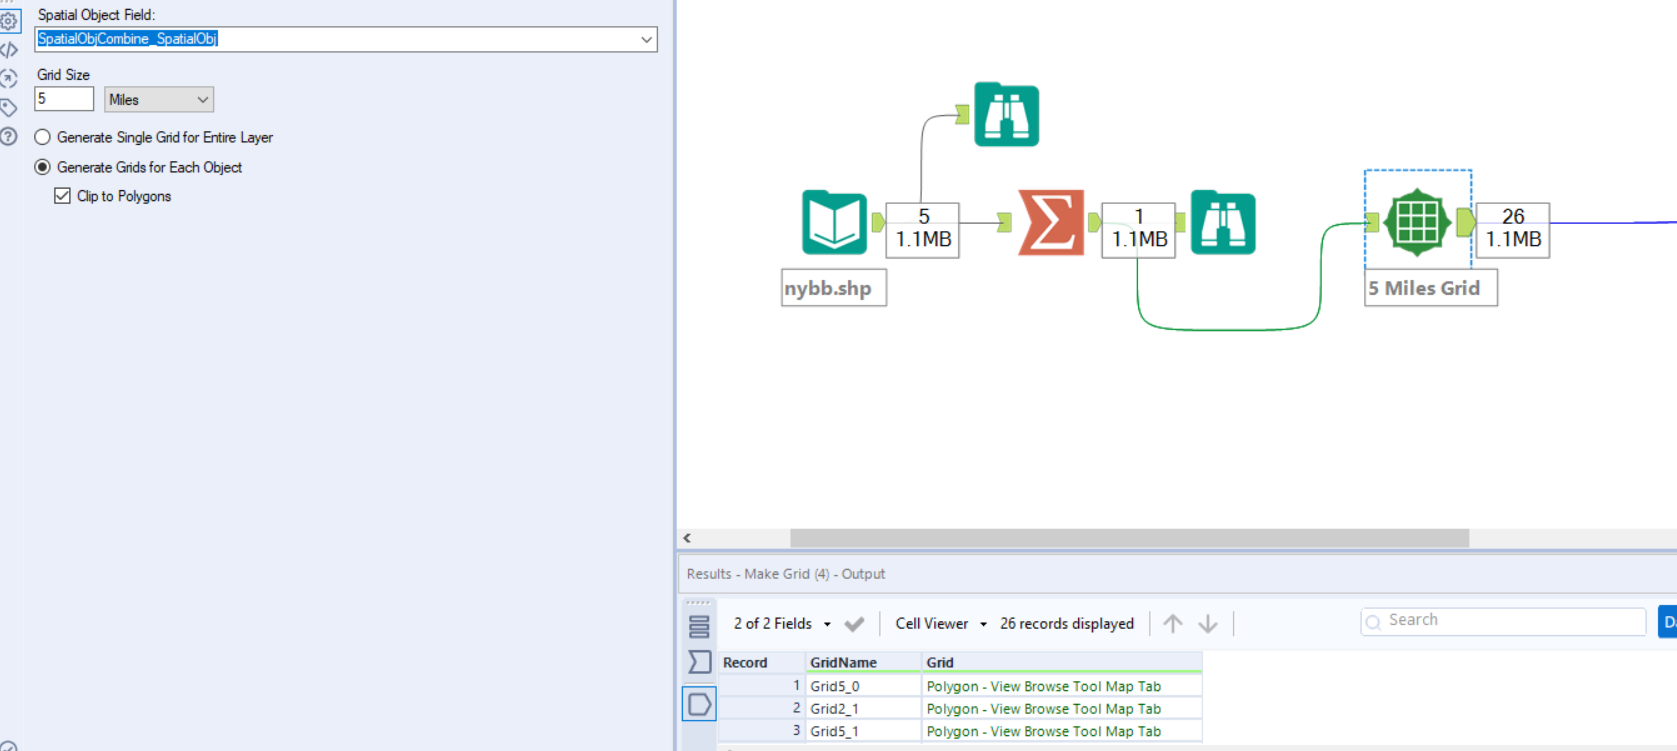
Task: Select record row number 1
Action: (x=762, y=686)
